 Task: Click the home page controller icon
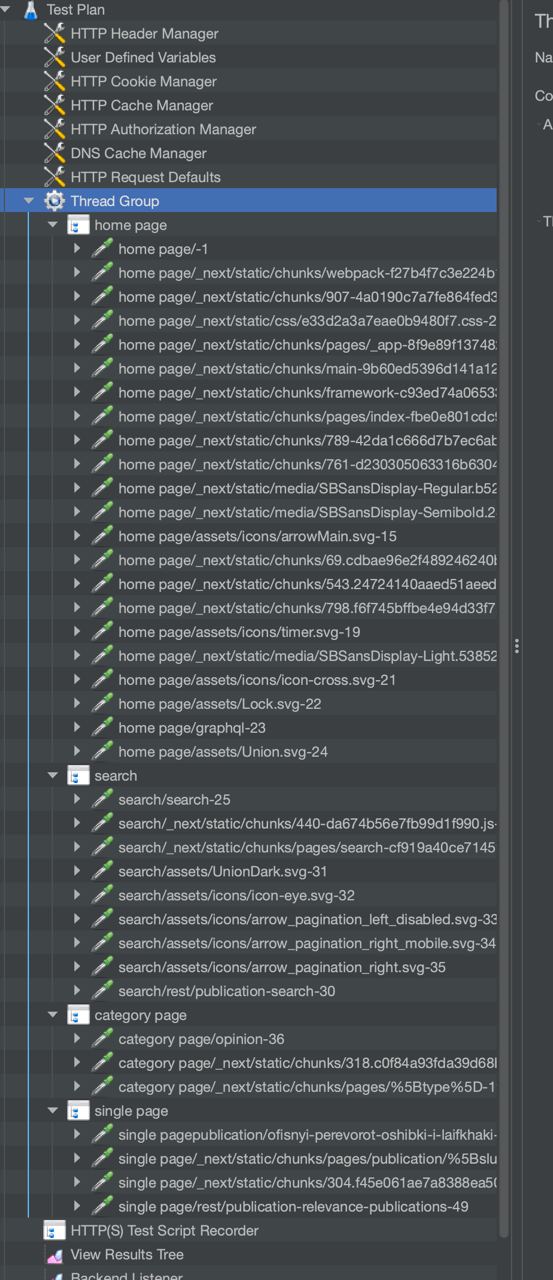(x=78, y=225)
